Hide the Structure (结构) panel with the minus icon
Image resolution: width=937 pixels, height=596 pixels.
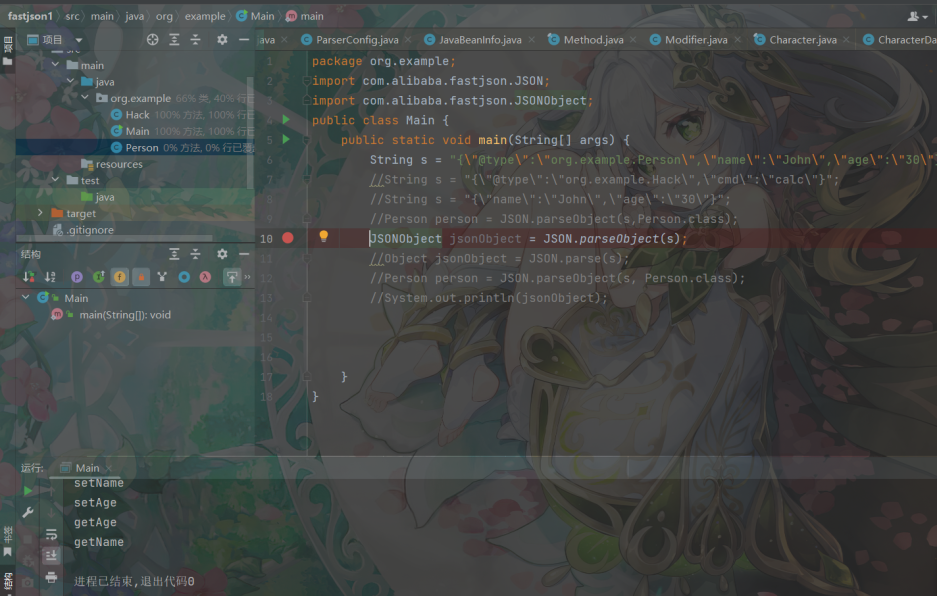(x=244, y=254)
